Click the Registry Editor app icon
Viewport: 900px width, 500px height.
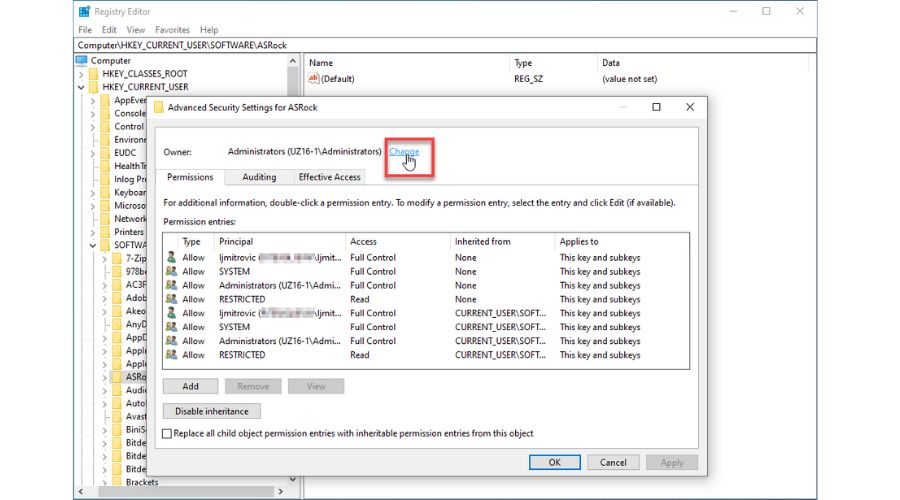(x=84, y=11)
